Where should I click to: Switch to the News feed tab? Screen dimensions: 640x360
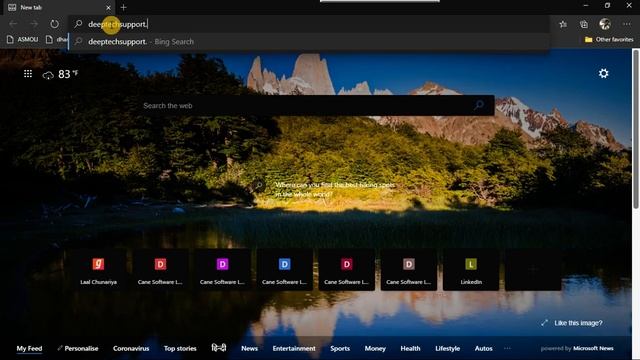[x=249, y=348]
